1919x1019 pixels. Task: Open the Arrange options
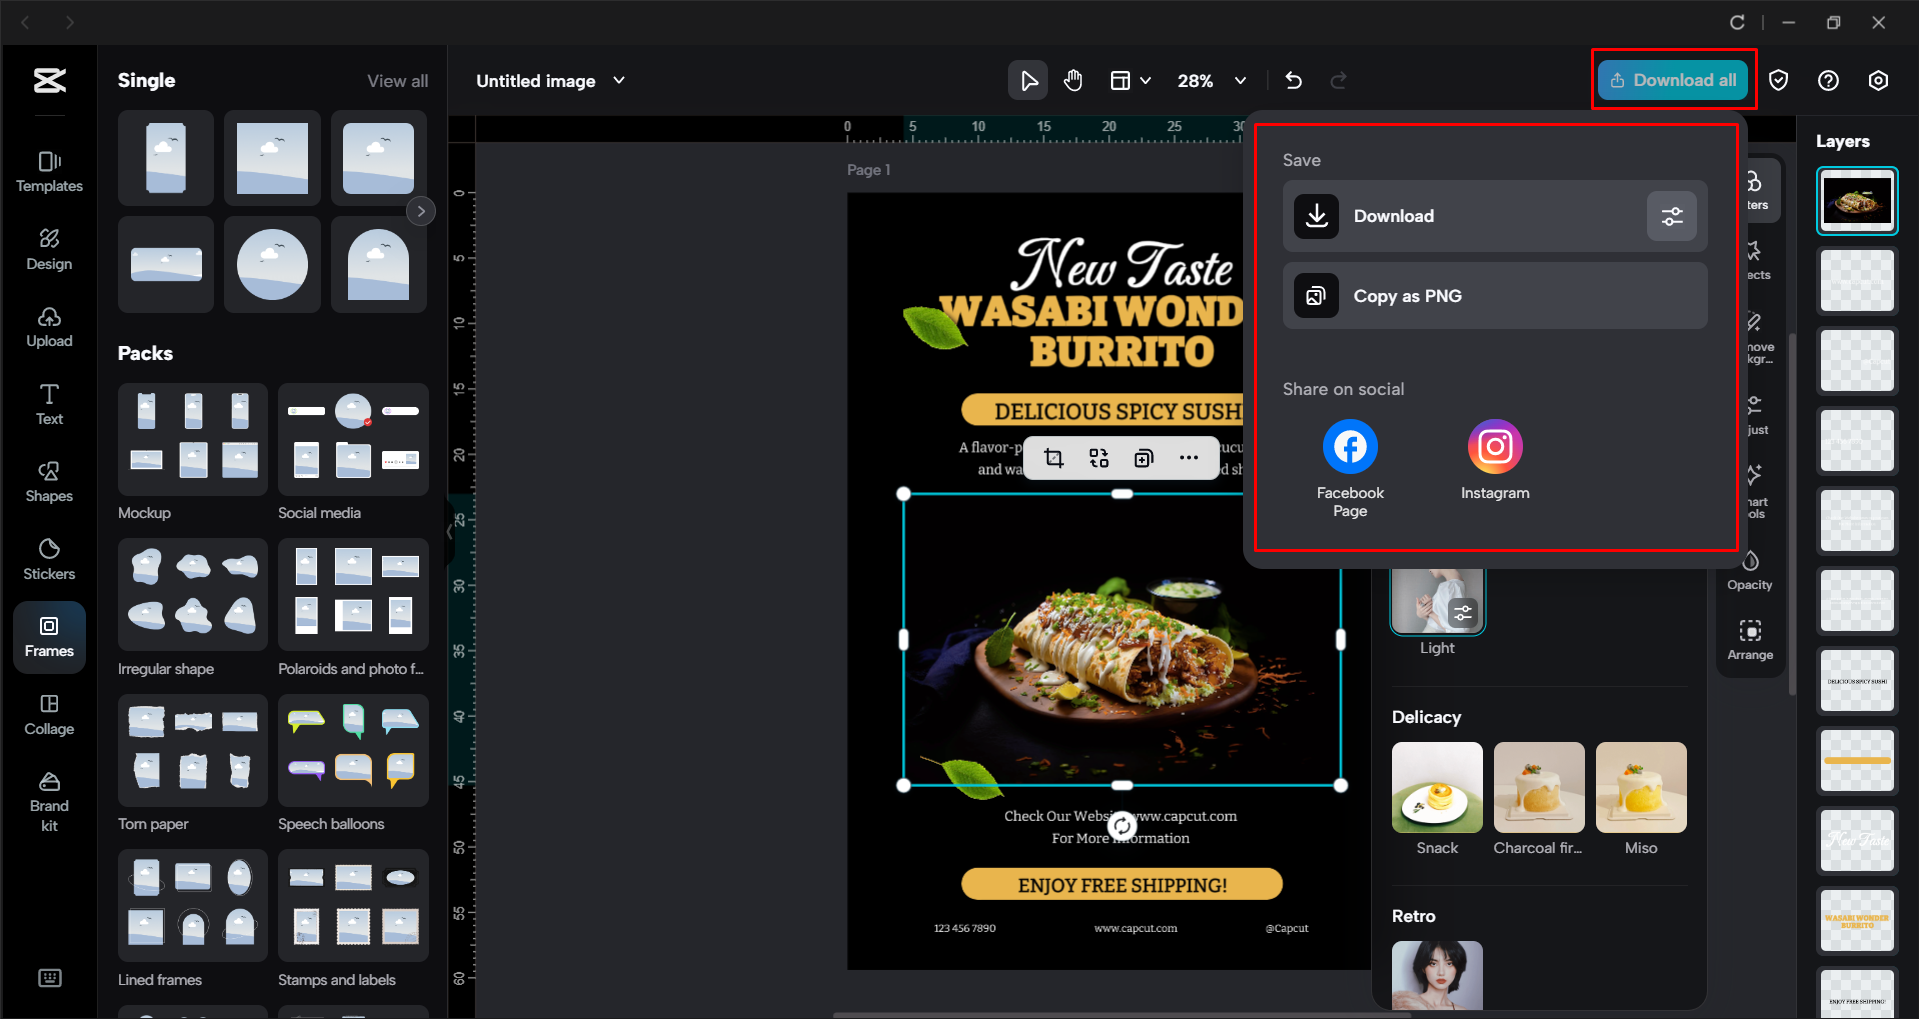pyautogui.click(x=1750, y=638)
